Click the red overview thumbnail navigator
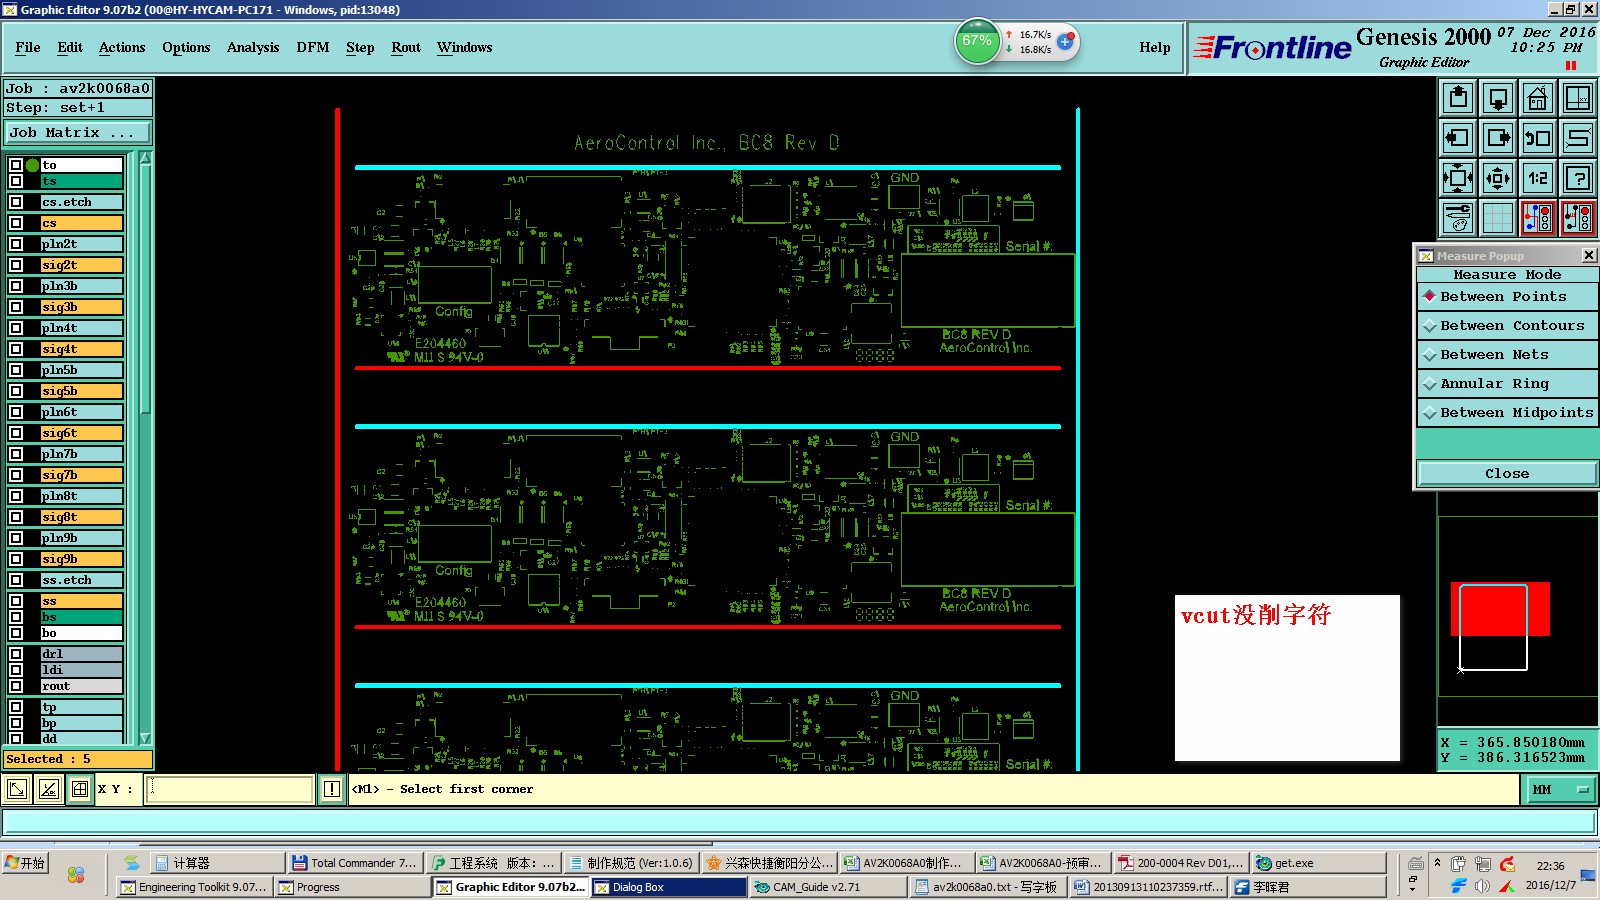The image size is (1600, 900). 1500,609
